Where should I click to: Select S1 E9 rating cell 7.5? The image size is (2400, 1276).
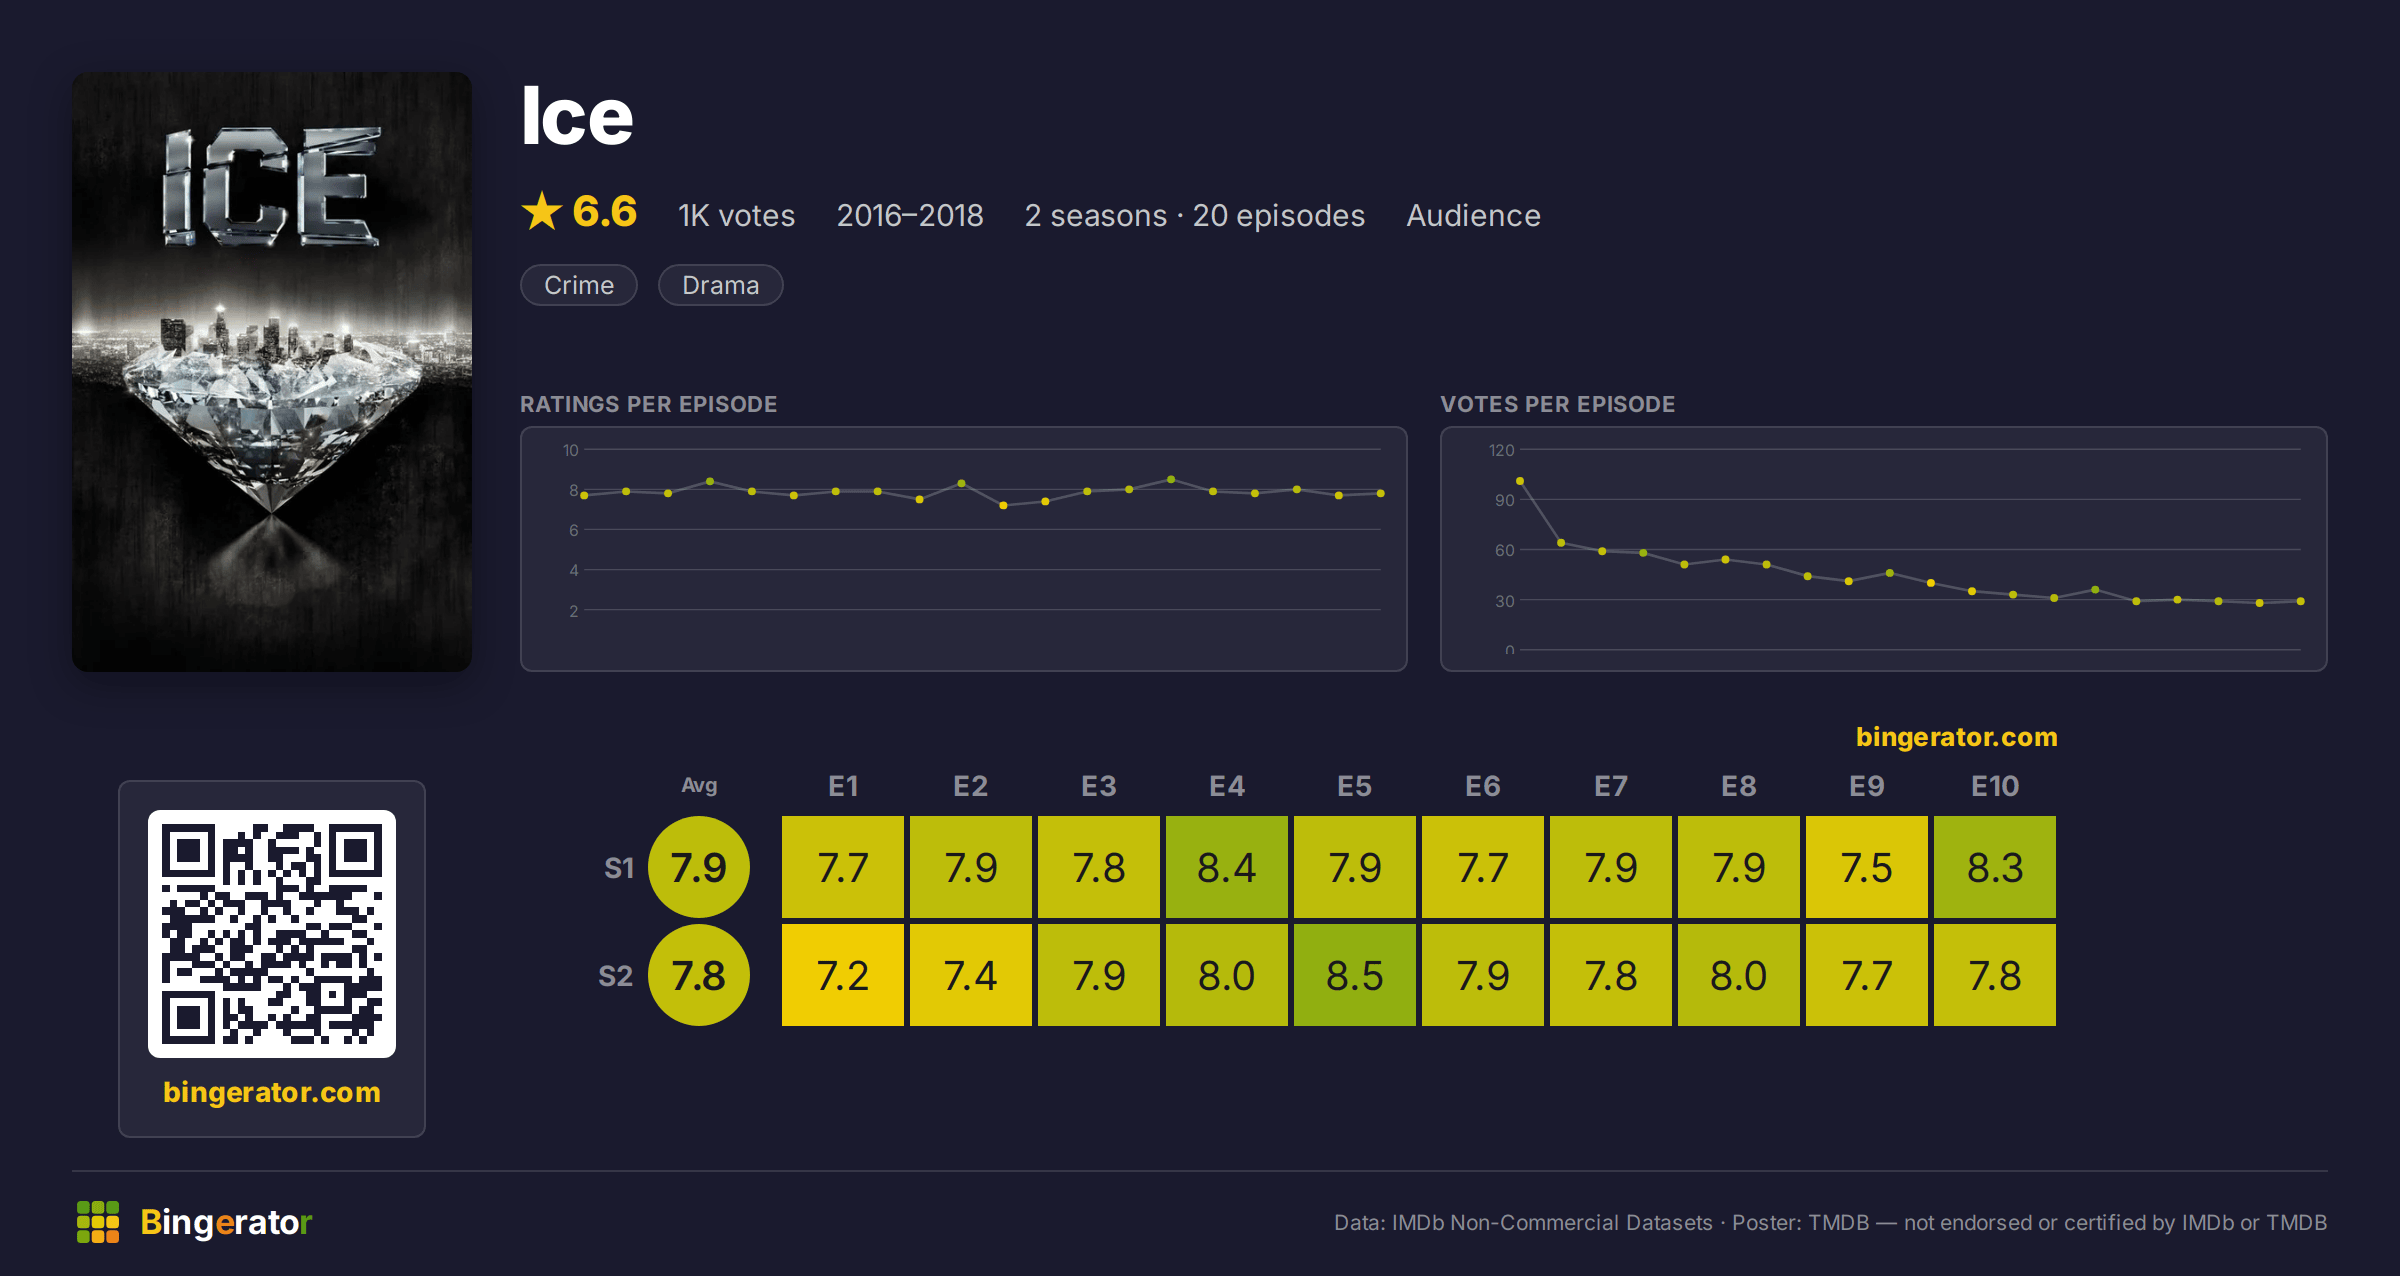pyautogui.click(x=1867, y=867)
